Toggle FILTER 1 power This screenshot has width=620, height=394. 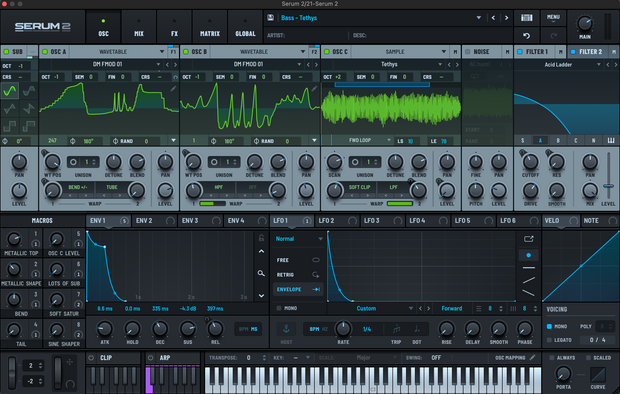pyautogui.click(x=520, y=52)
